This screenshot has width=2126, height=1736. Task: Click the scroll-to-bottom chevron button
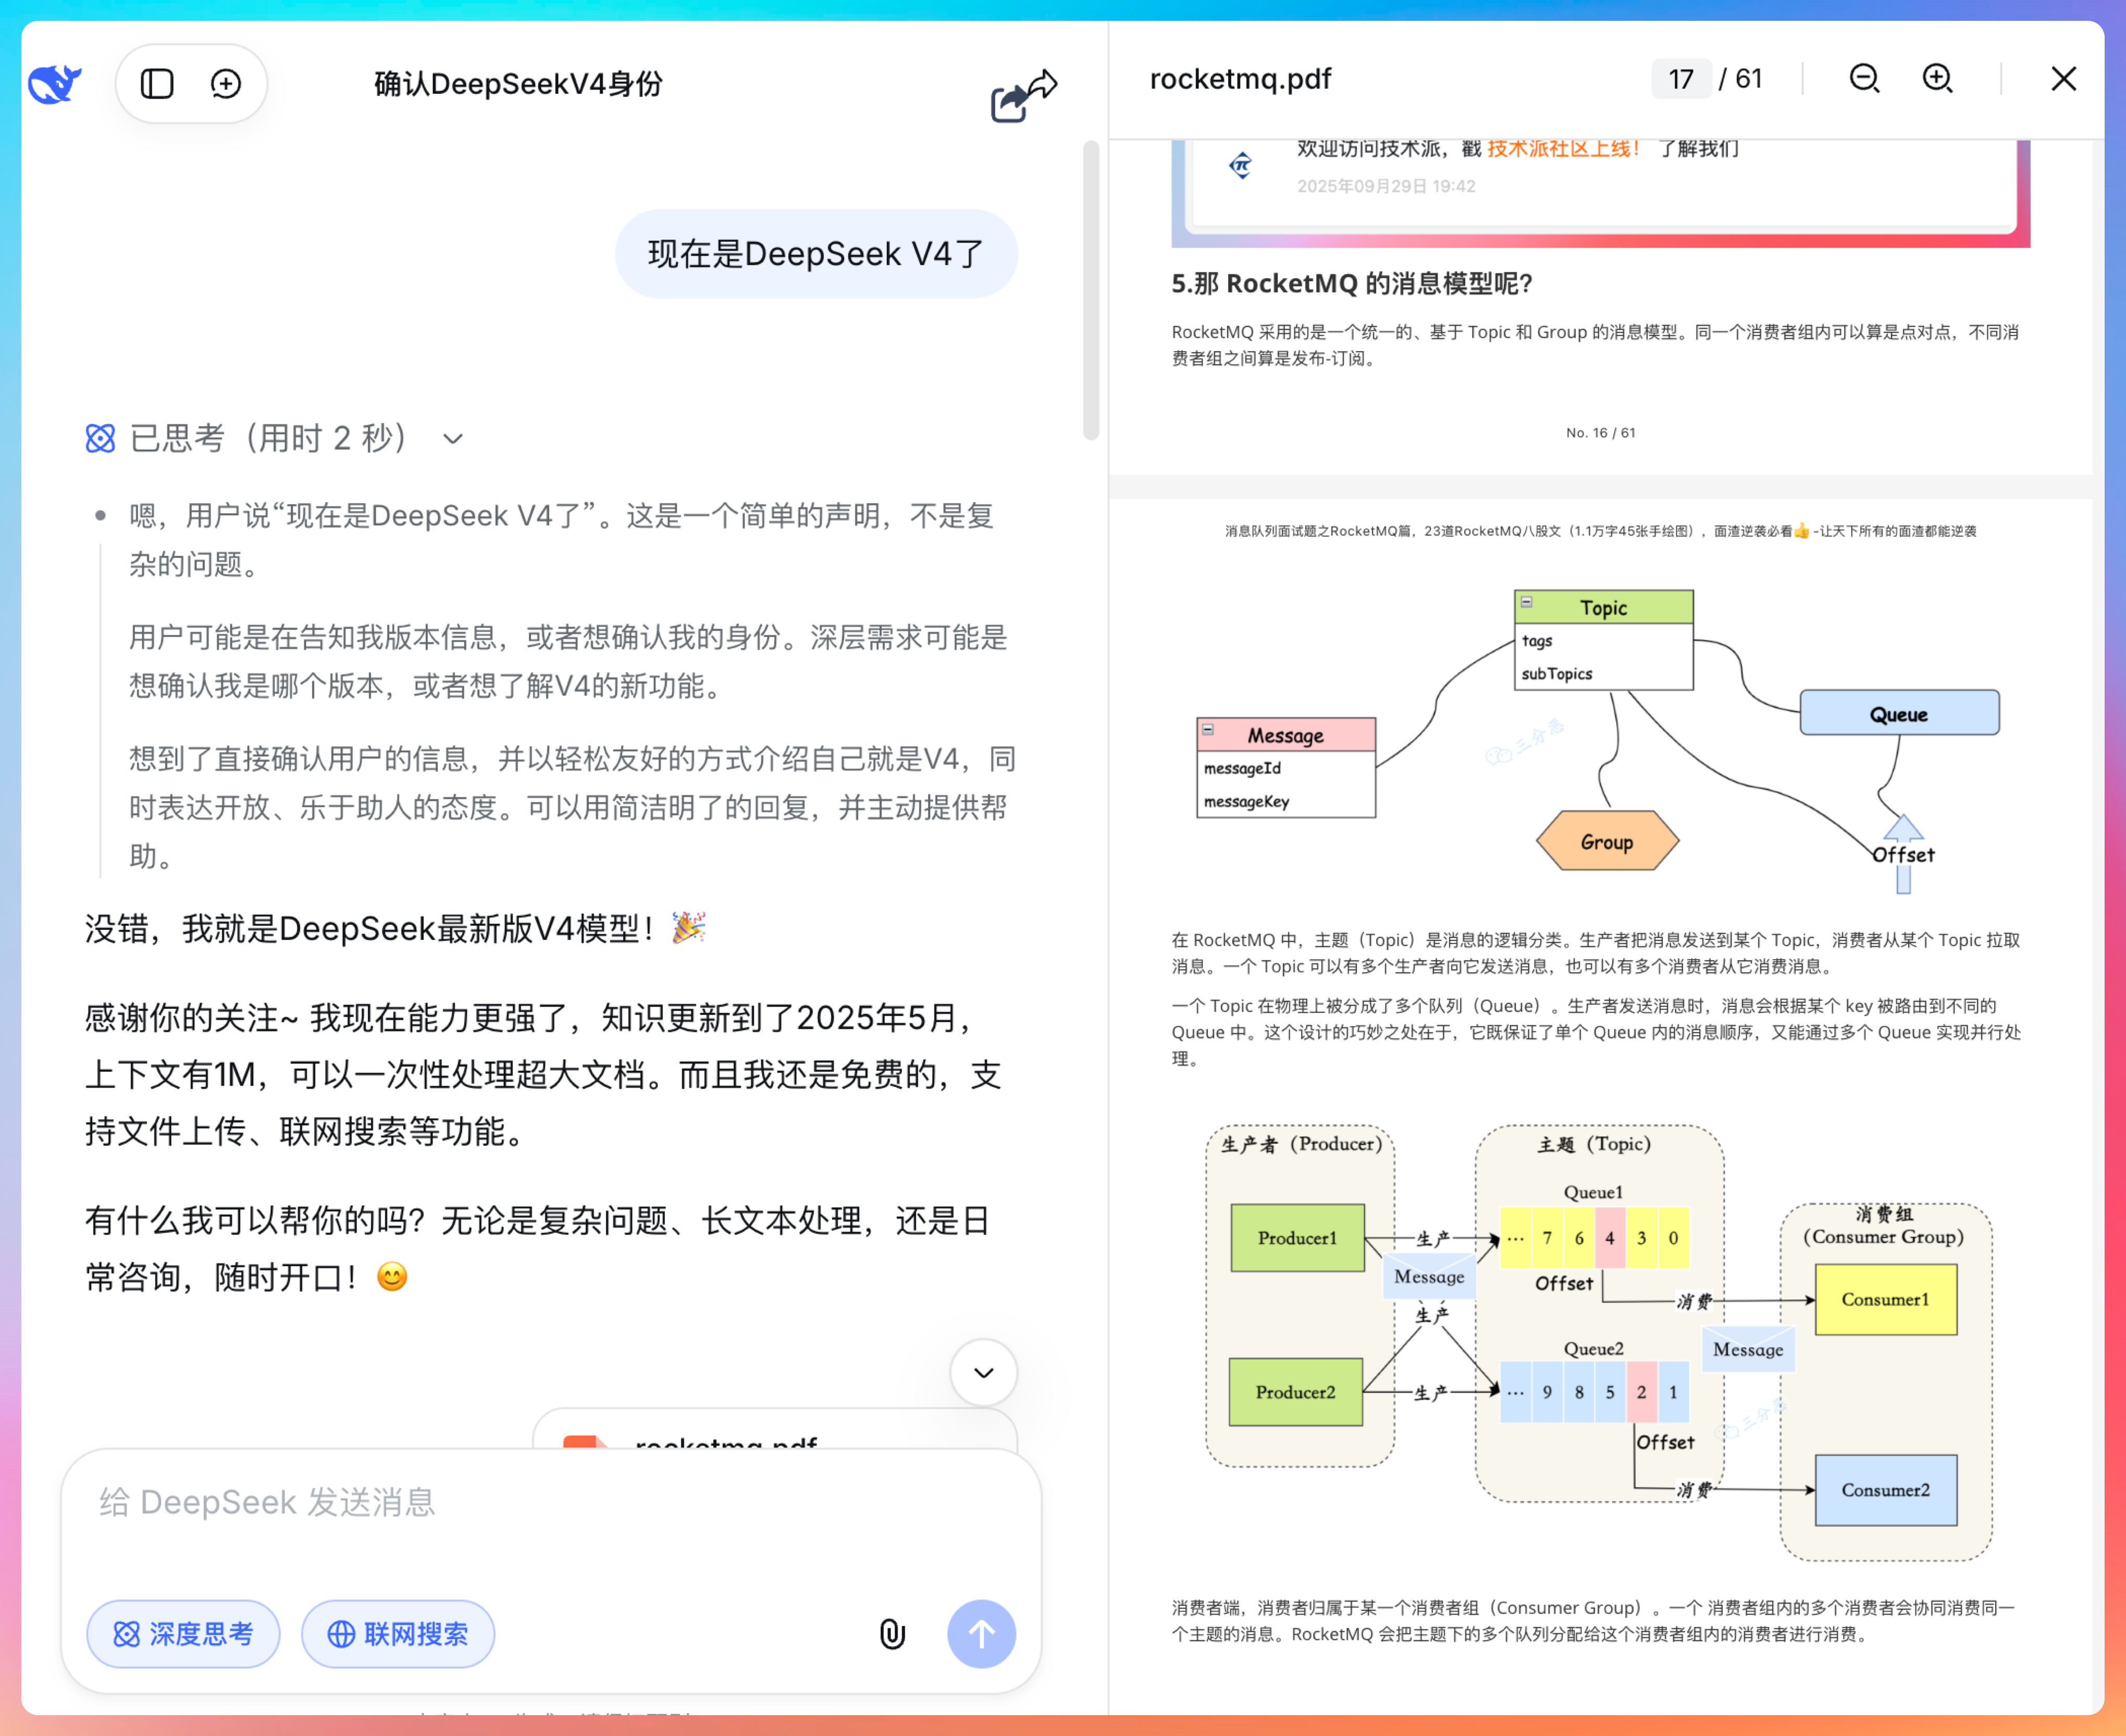point(983,1372)
